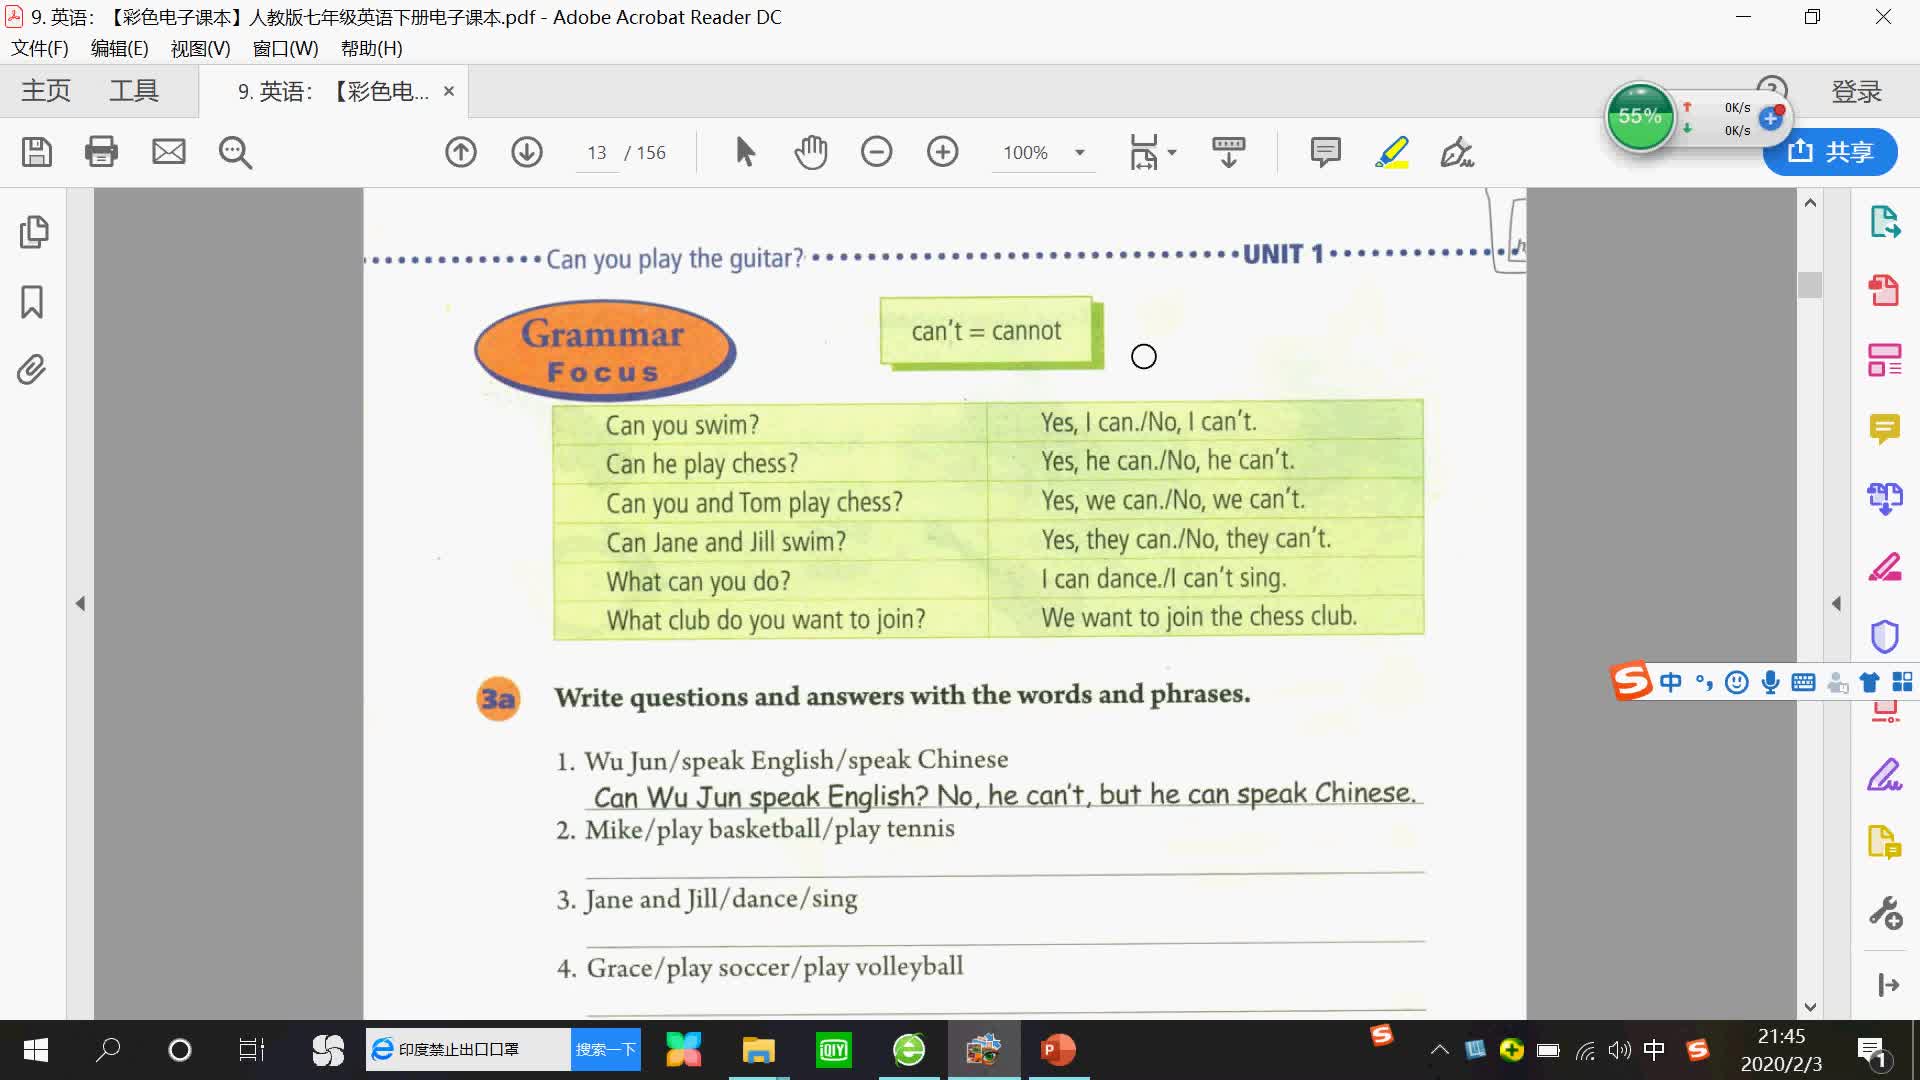
Task: Print the document with printer icon
Action: [101, 152]
